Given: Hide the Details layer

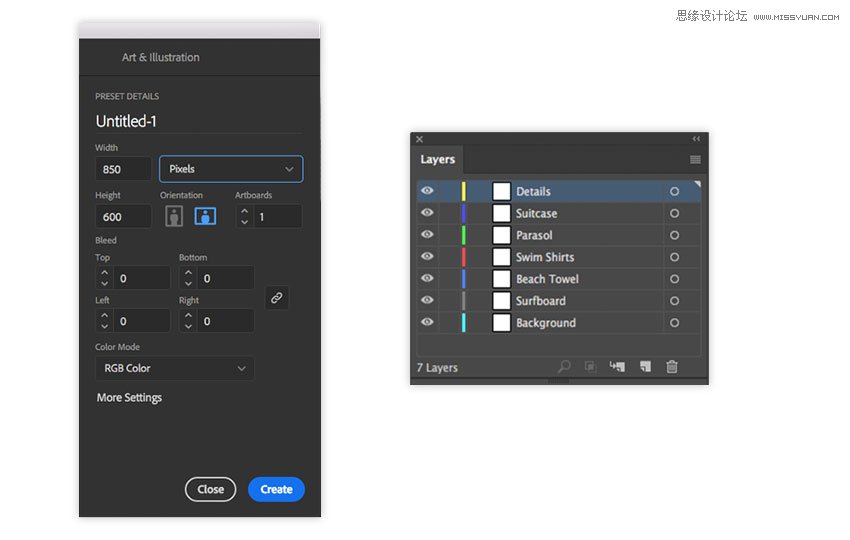Looking at the screenshot, I should [427, 191].
